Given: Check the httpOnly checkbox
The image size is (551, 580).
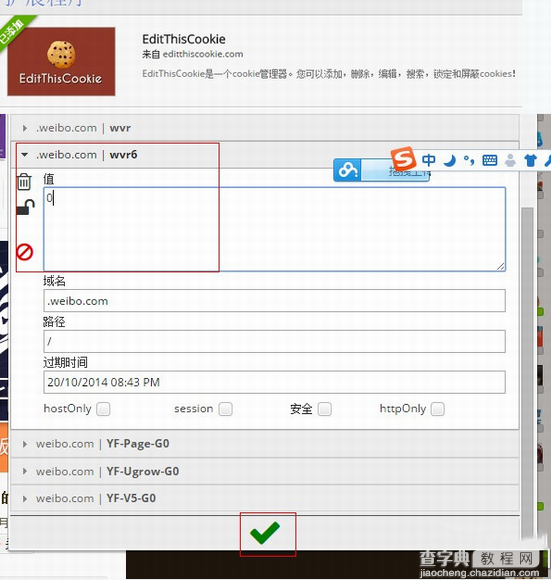Looking at the screenshot, I should tap(438, 409).
